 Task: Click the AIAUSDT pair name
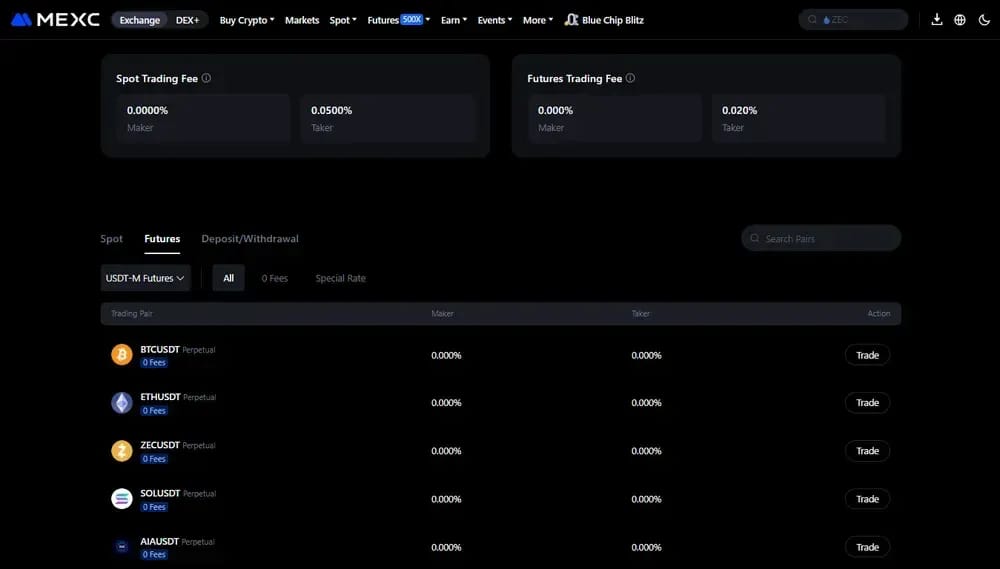159,542
